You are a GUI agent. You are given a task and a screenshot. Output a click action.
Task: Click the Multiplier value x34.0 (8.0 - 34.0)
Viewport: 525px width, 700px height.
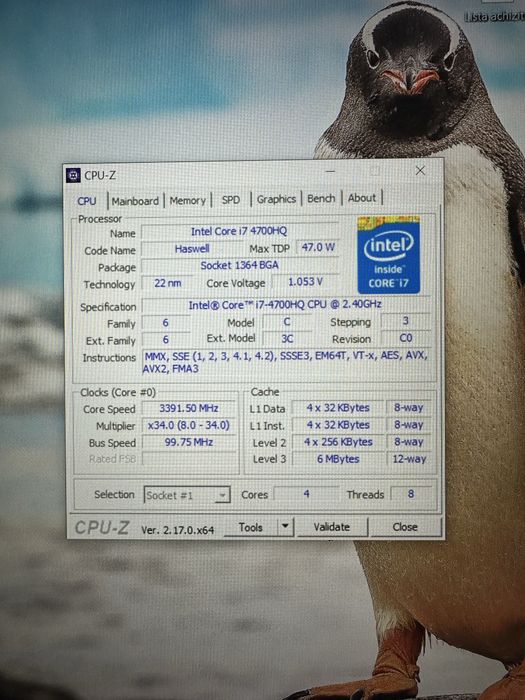click(189, 425)
